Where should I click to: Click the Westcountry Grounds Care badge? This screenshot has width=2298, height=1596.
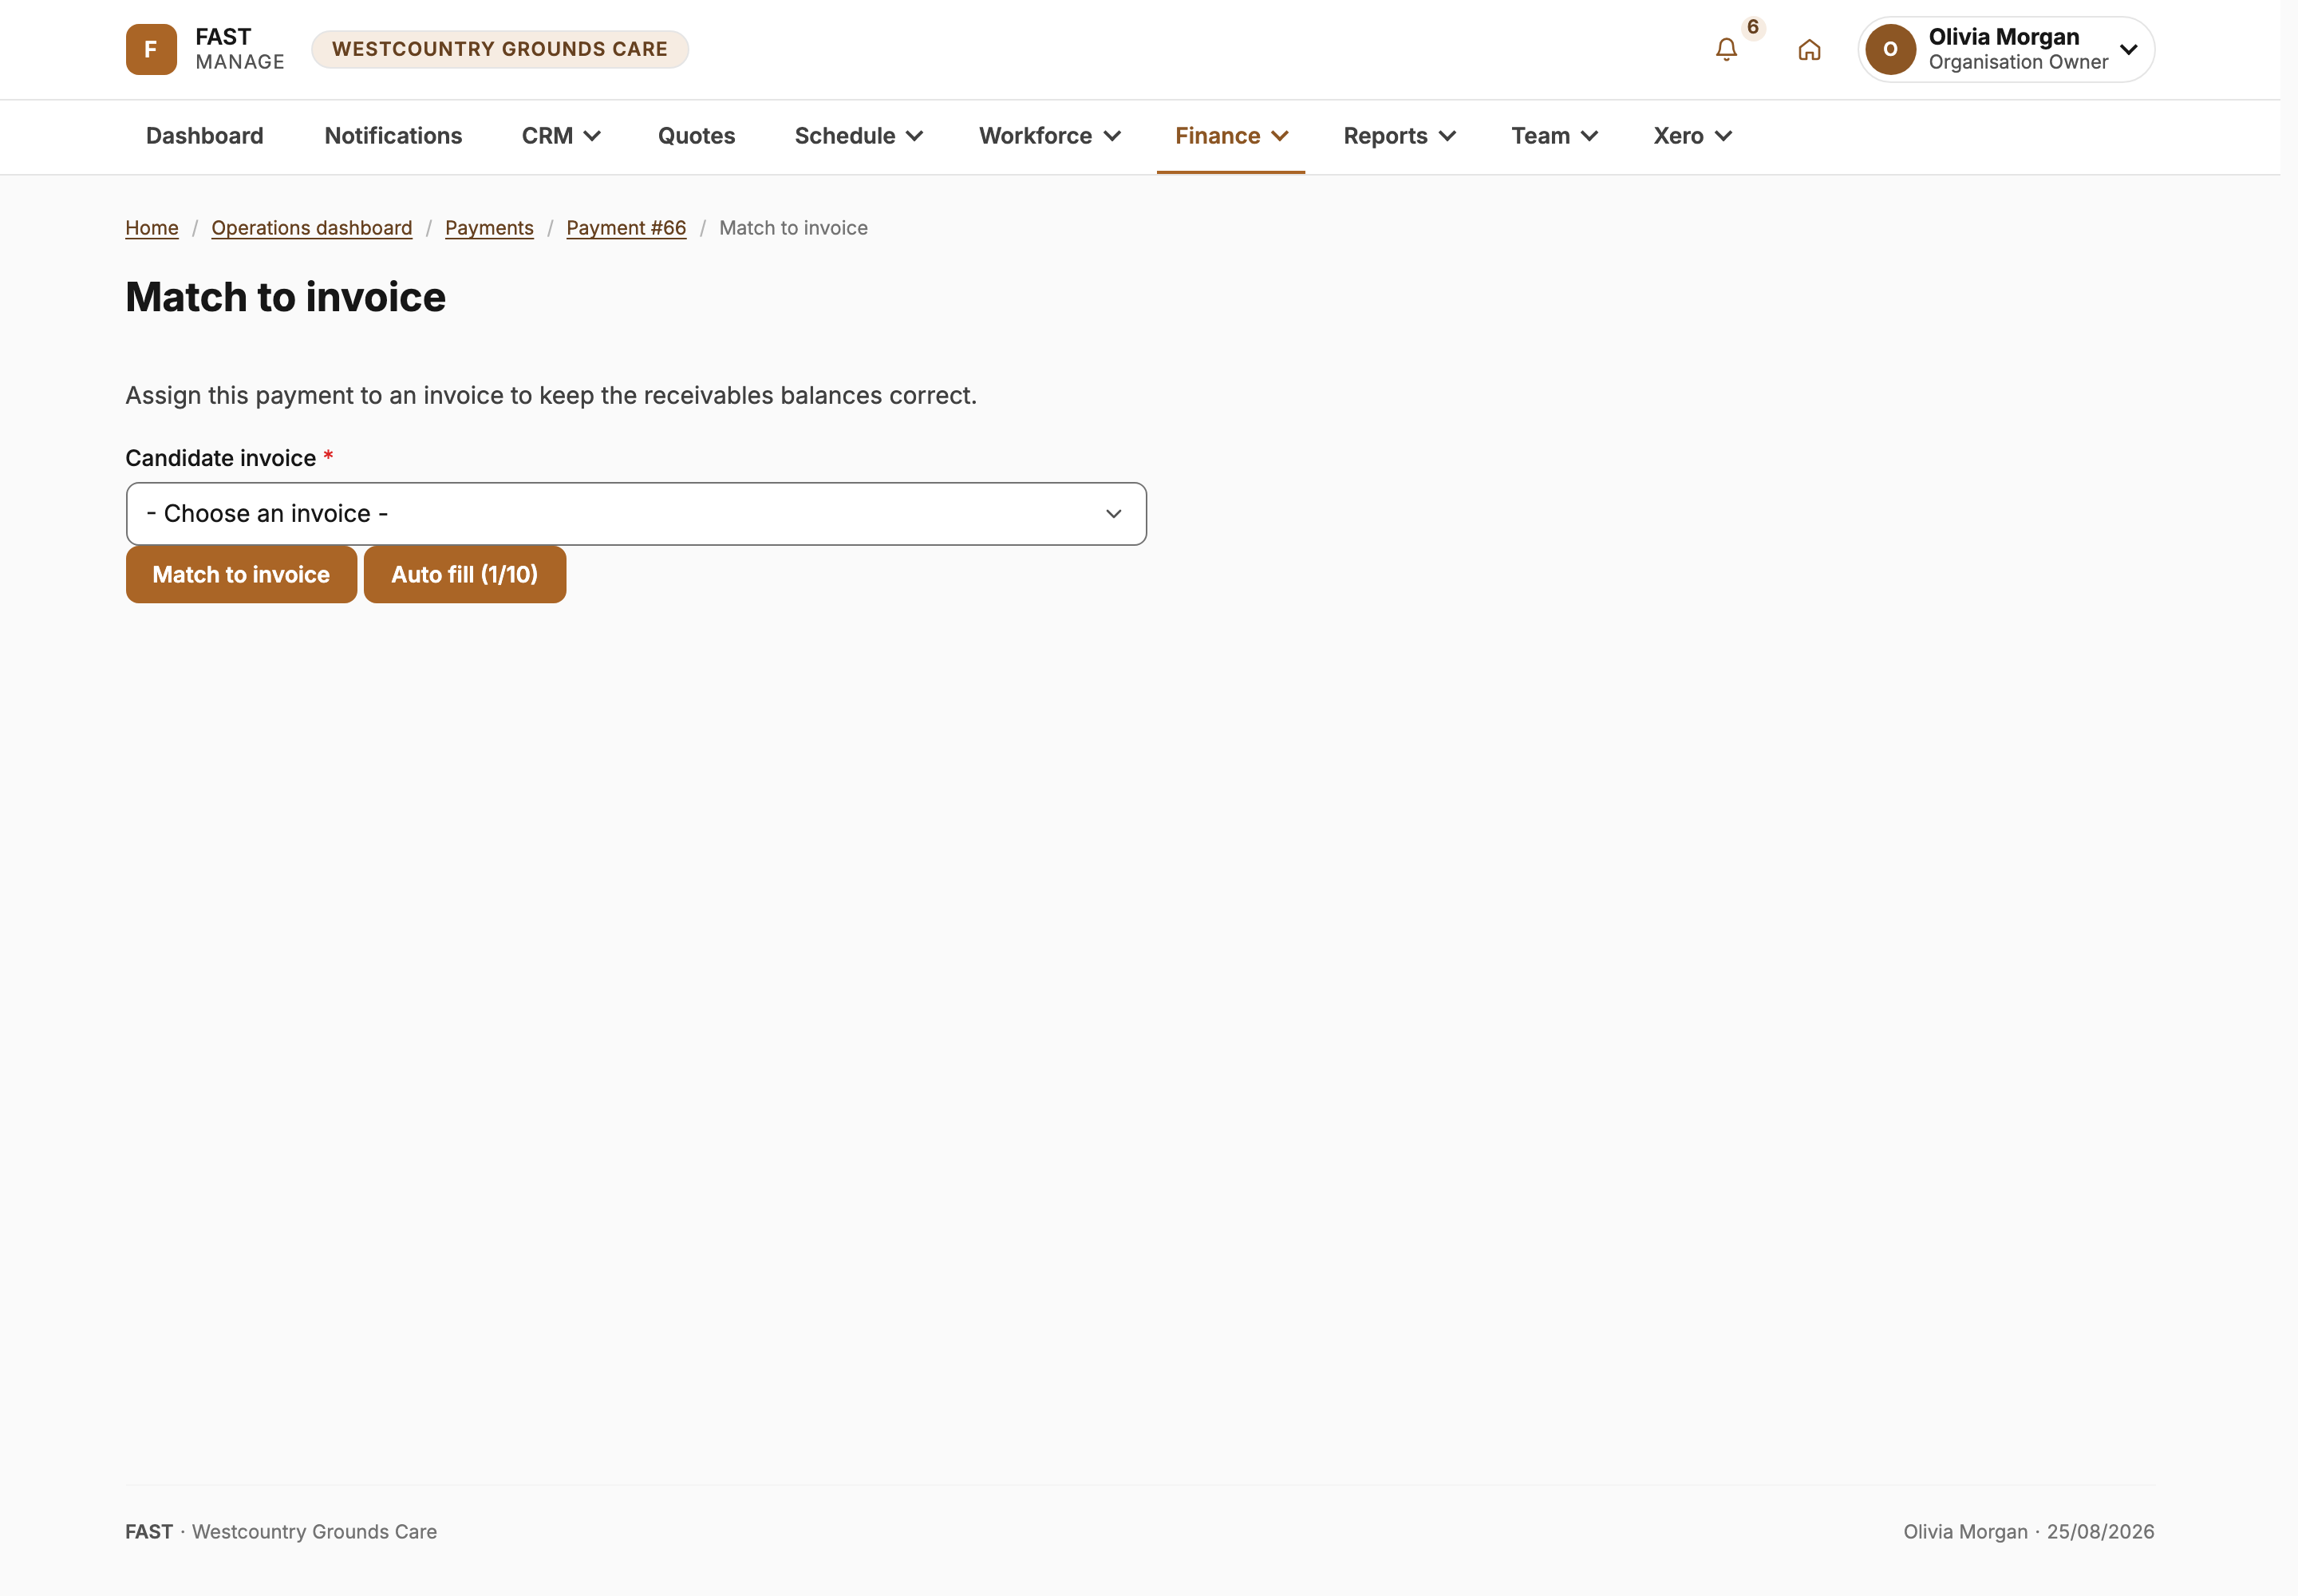pos(500,49)
